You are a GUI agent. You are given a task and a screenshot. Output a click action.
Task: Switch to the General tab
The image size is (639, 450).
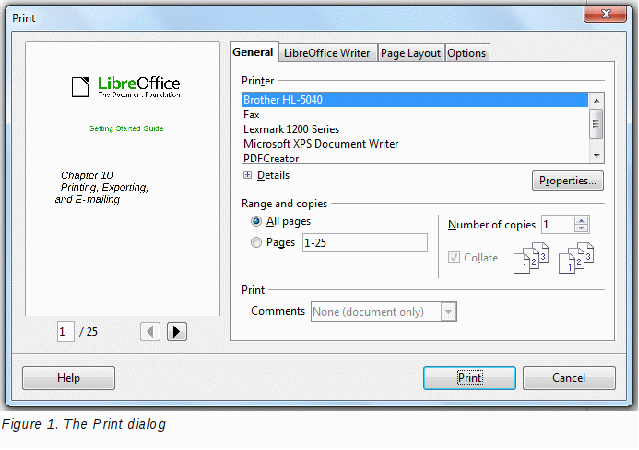(x=254, y=52)
